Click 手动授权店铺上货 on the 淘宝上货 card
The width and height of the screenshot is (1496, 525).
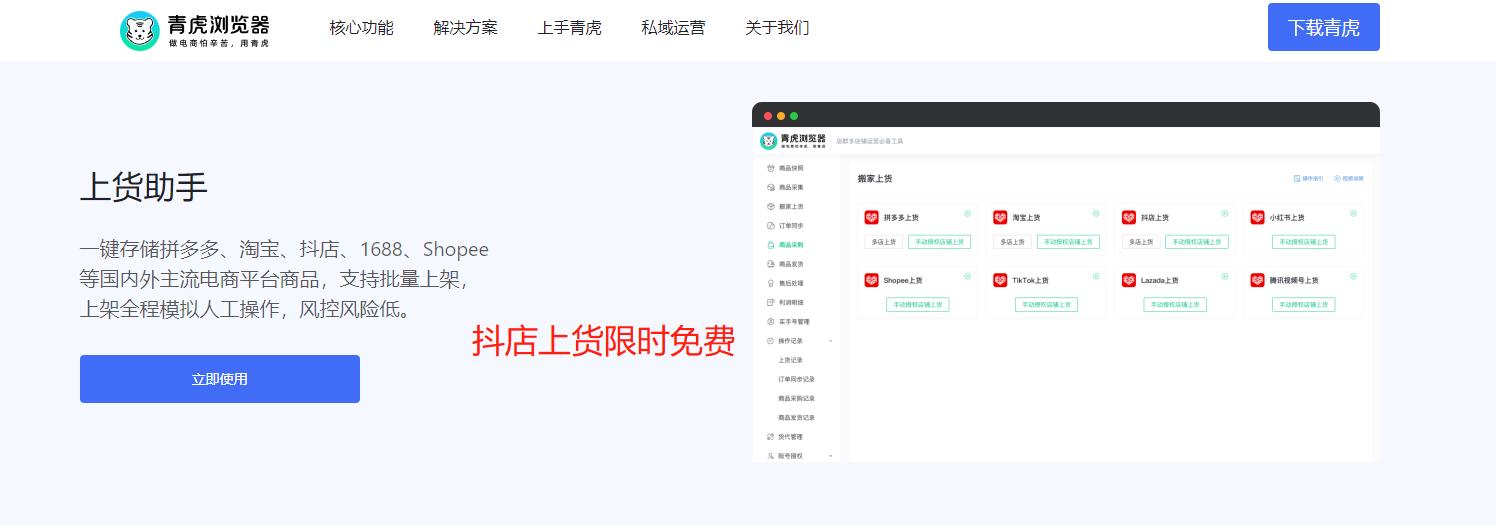[x=1068, y=242]
